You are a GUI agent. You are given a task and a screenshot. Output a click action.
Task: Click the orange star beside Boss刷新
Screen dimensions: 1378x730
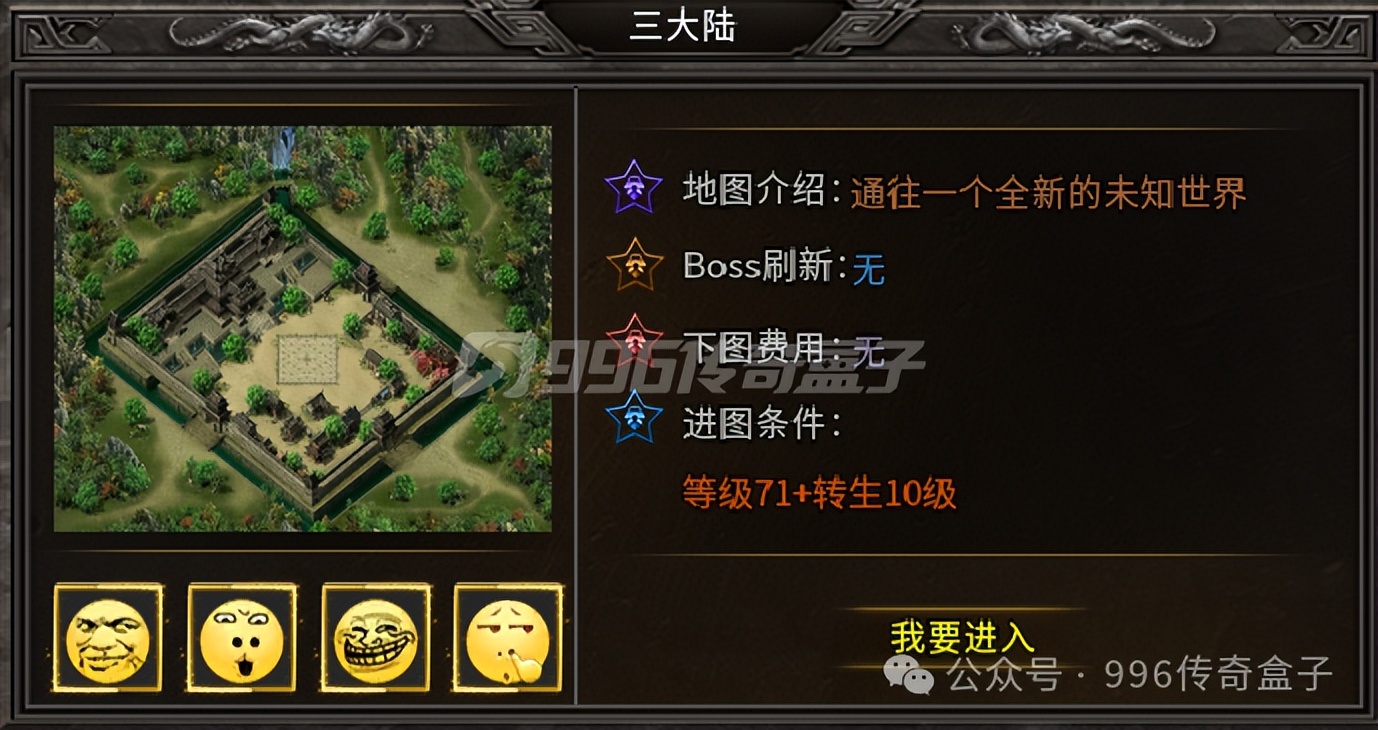(x=634, y=265)
